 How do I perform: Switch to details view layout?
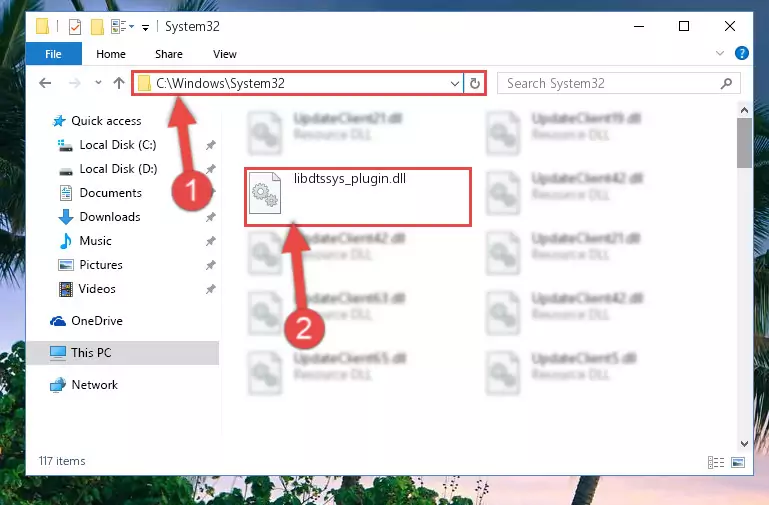point(716,462)
